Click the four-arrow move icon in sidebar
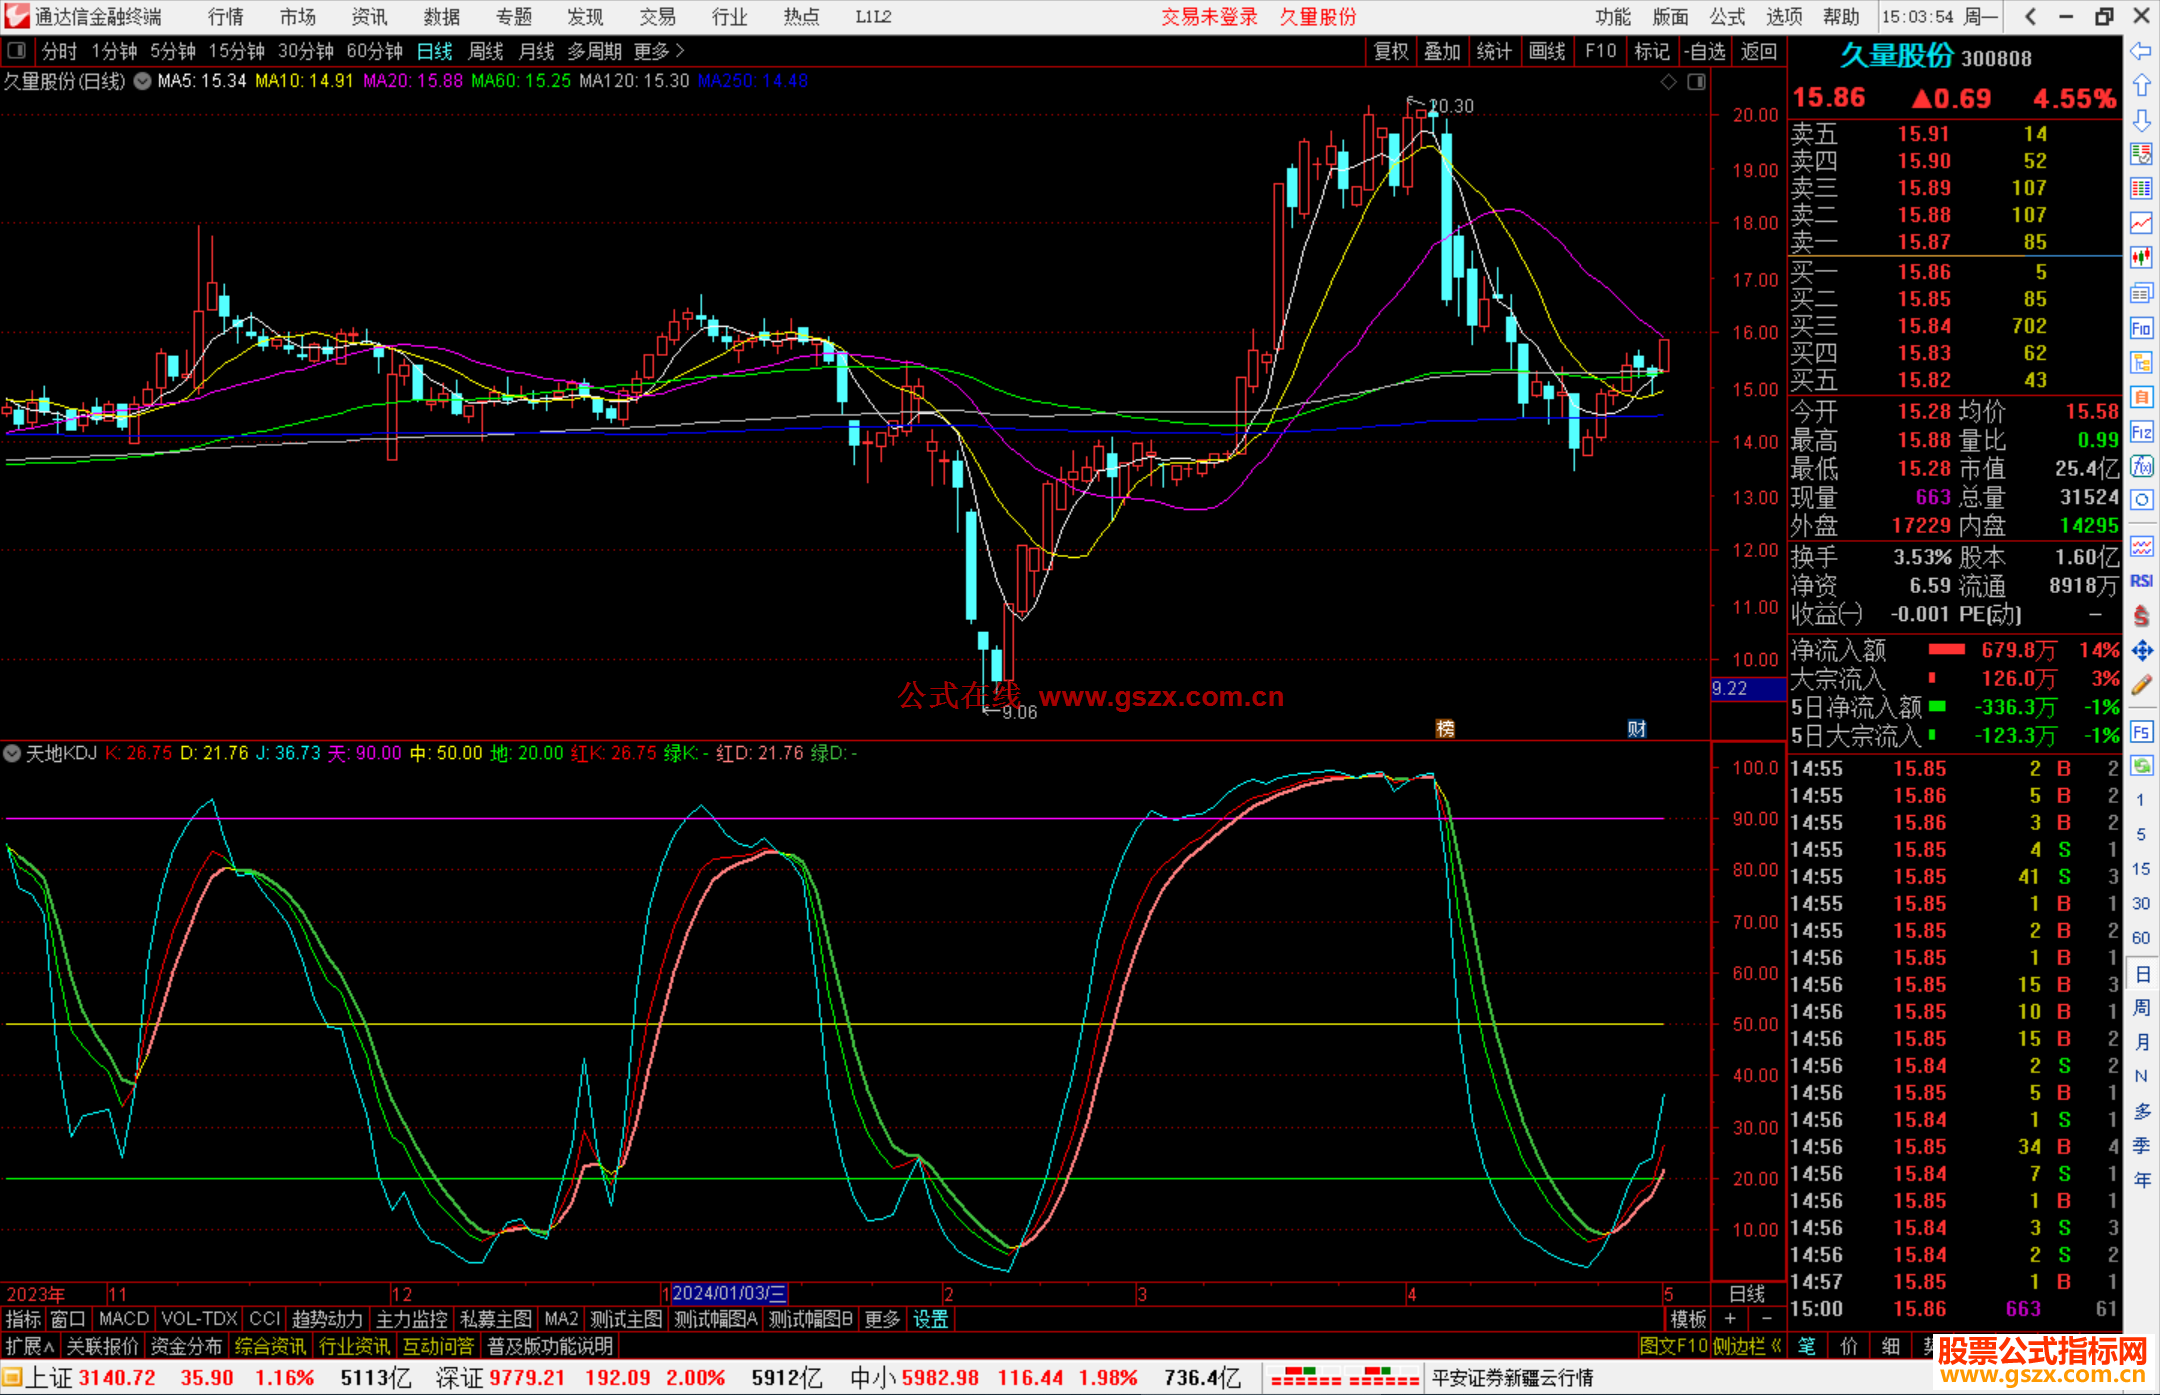This screenshot has width=2160, height=1395. click(x=2141, y=651)
